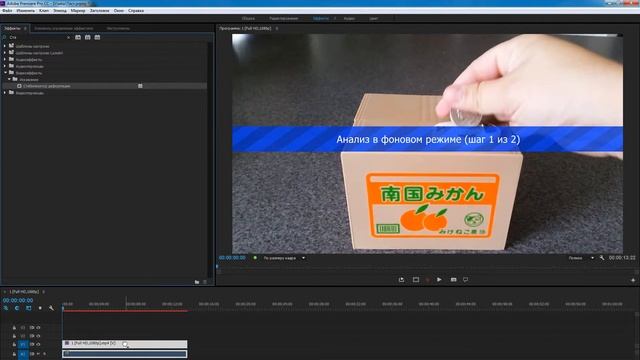The height and width of the screenshot is (360, 640).
Task: Open the Справка menu
Action: pyautogui.click(x=136, y=11)
